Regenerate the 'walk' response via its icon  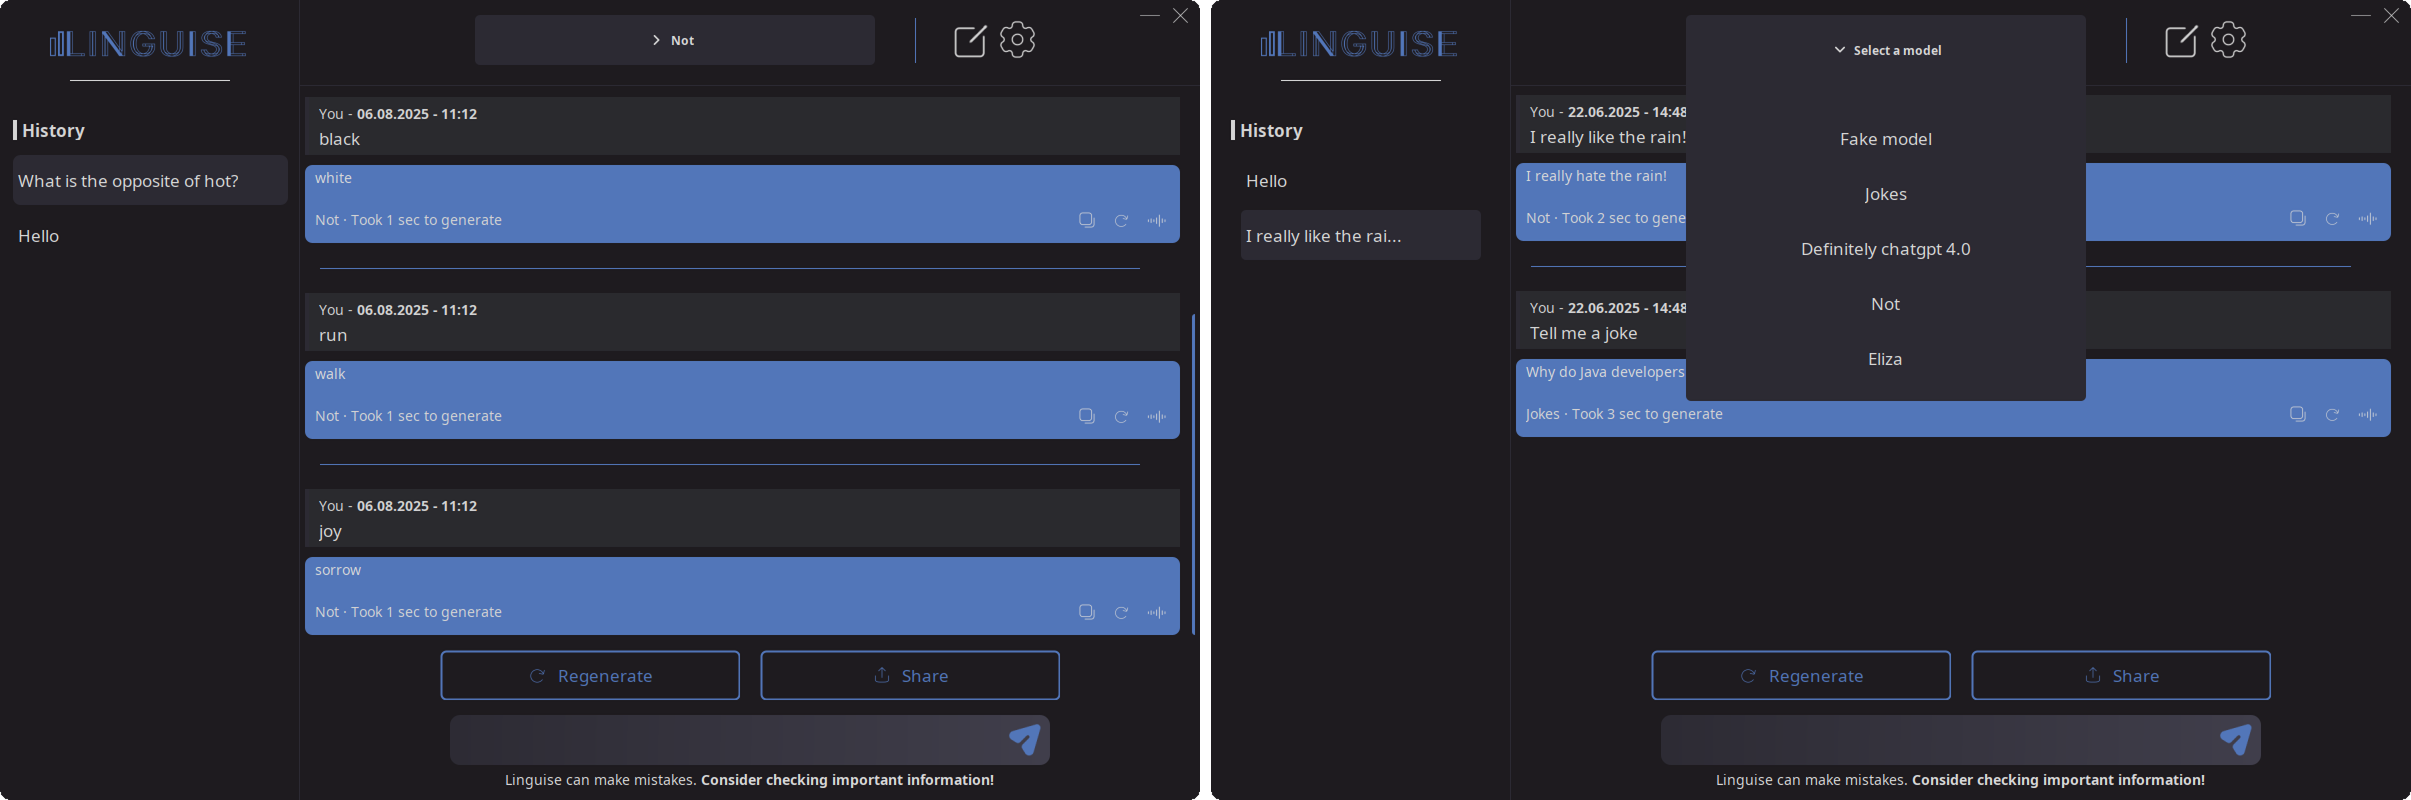[x=1121, y=416]
